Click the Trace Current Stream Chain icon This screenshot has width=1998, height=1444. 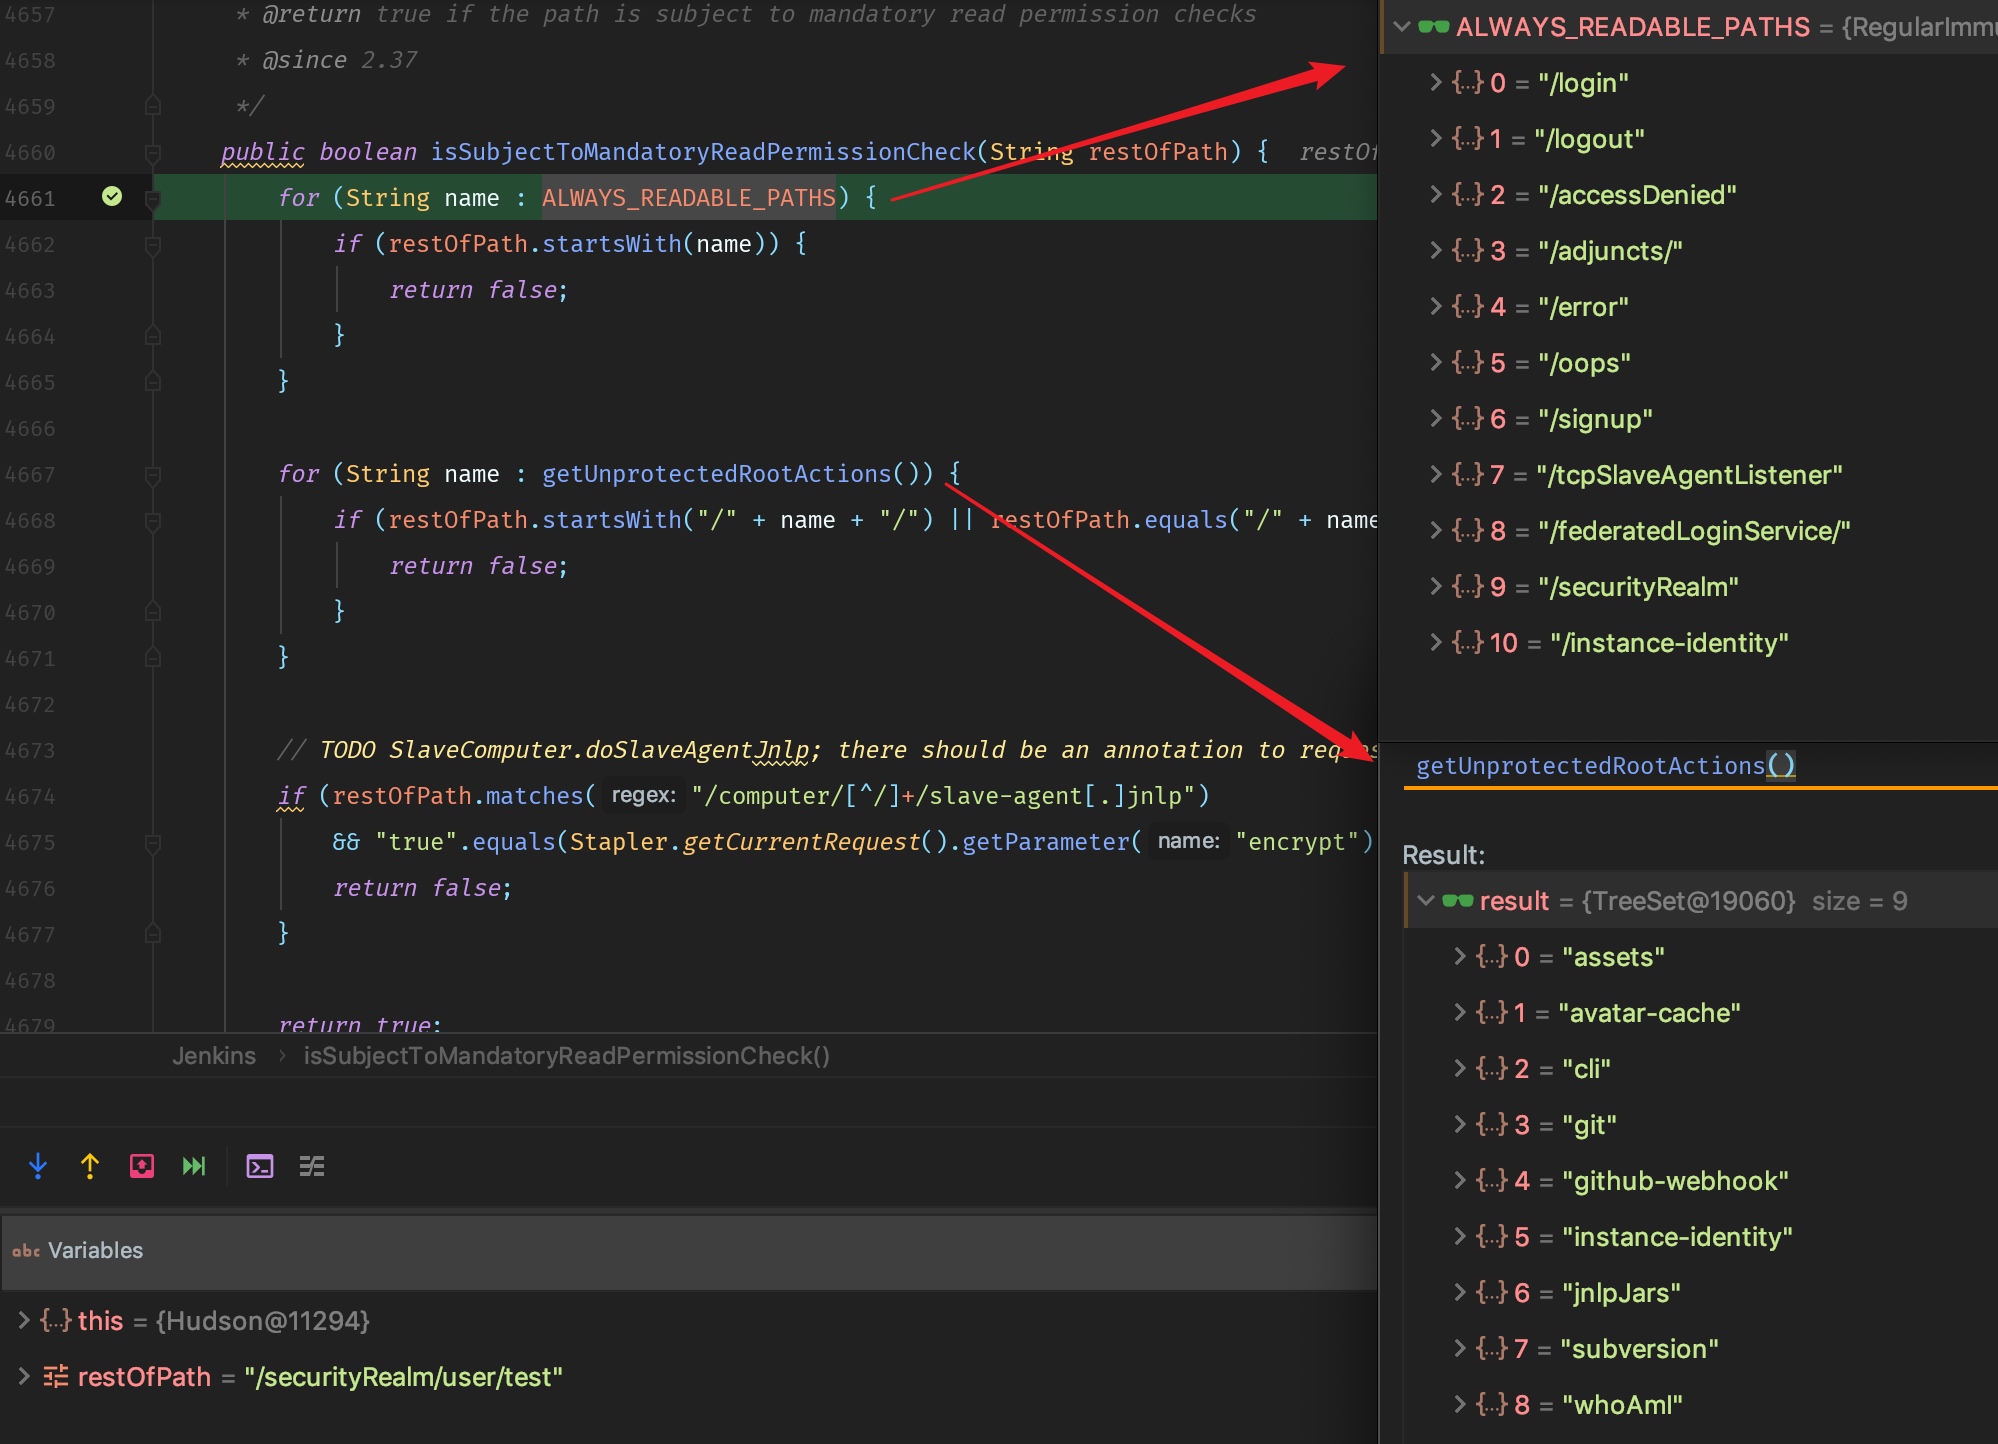[x=312, y=1166]
